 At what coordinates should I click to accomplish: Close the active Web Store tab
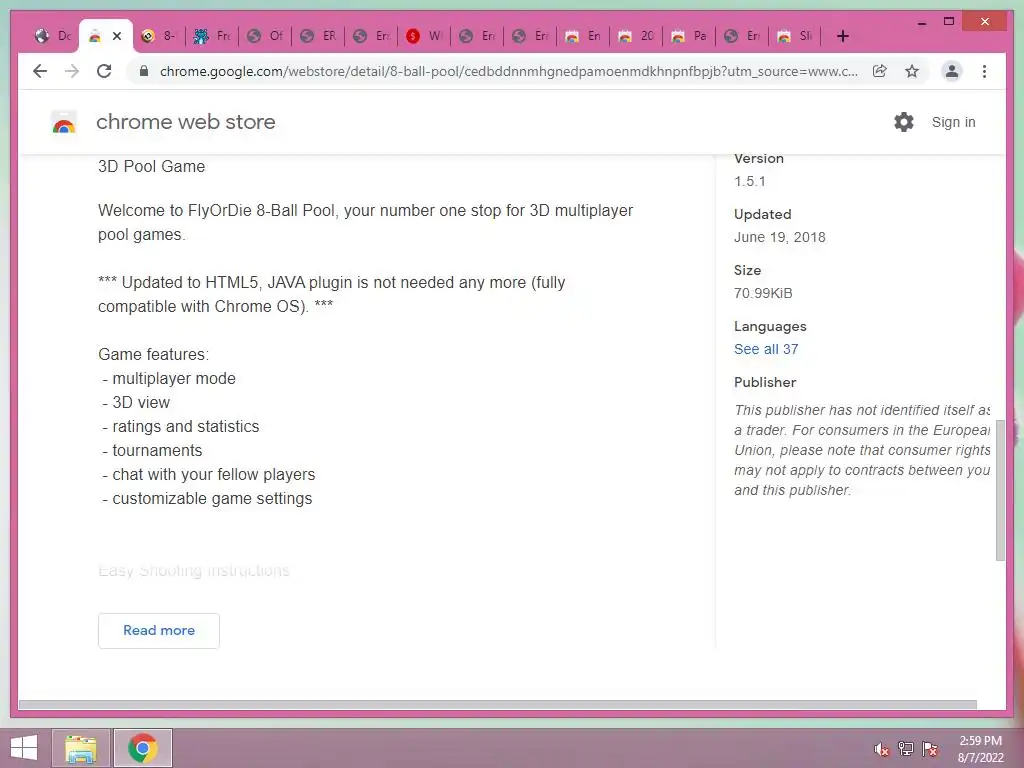coord(117,36)
